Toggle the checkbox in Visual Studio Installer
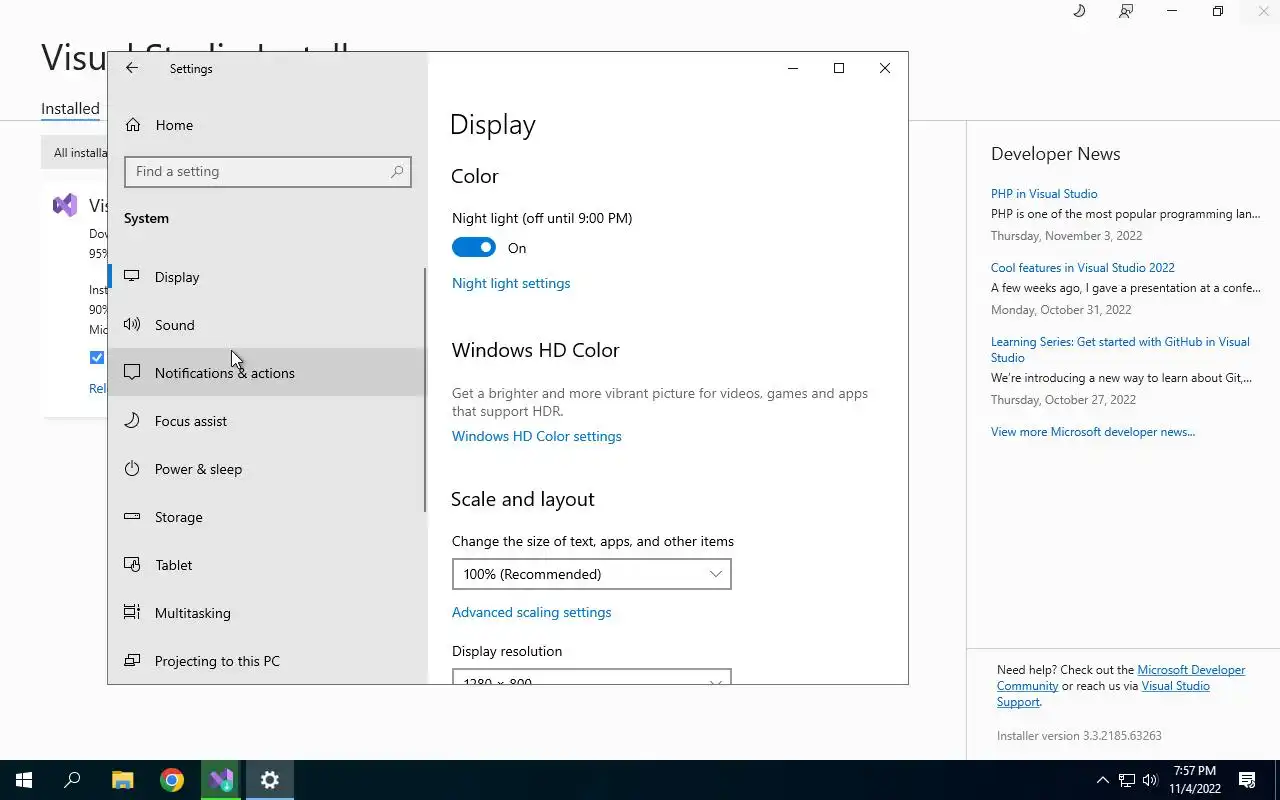The height and width of the screenshot is (800, 1280). [97, 357]
